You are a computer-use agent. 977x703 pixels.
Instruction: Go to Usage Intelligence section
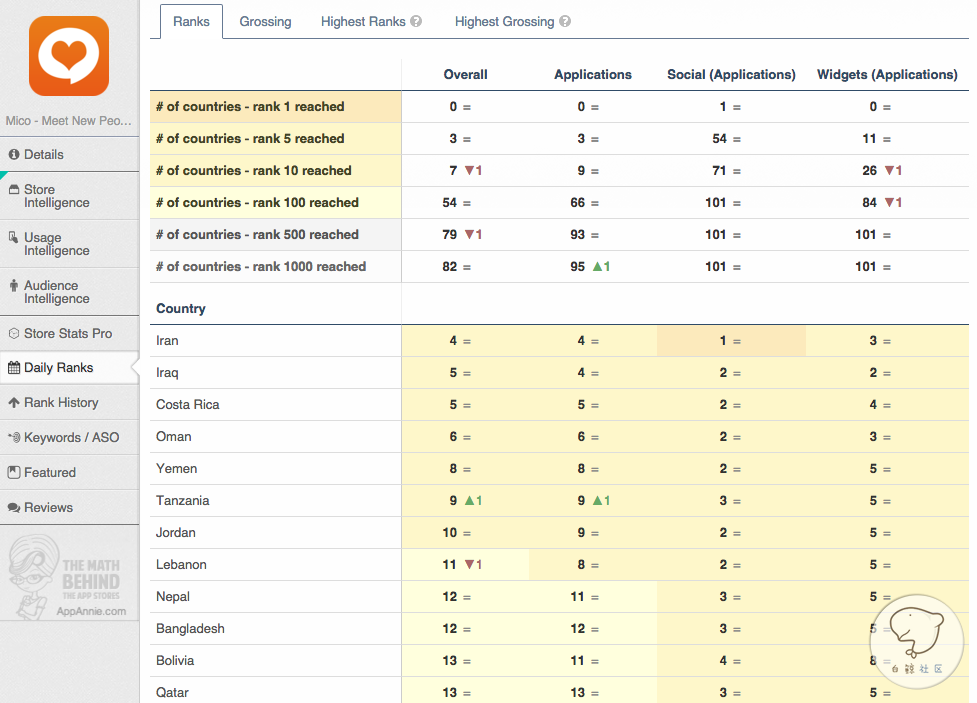tap(56, 244)
